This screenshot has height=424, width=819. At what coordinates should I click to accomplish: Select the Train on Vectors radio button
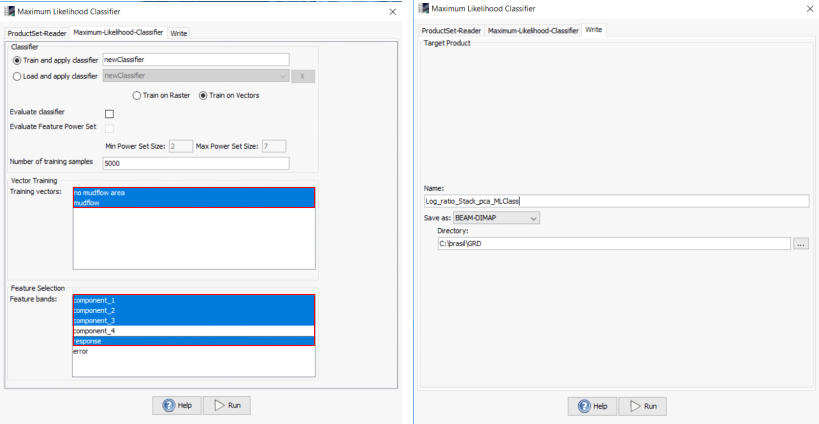pos(204,96)
